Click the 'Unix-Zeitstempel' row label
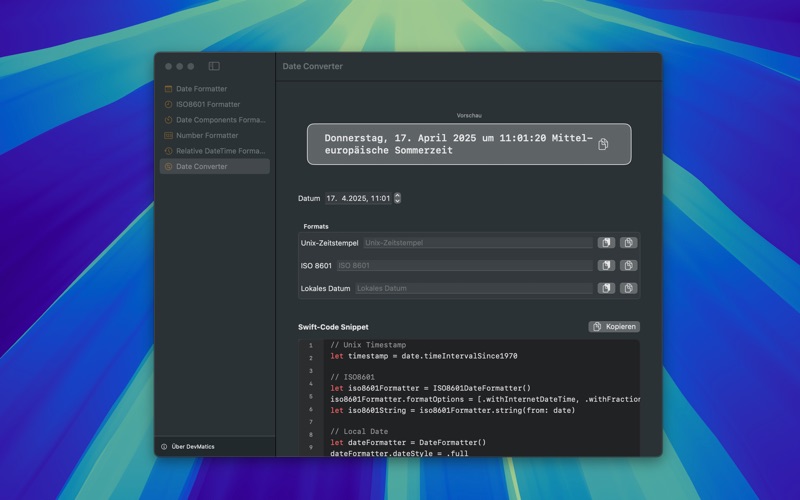Viewport: 800px width, 500px height. 329,243
